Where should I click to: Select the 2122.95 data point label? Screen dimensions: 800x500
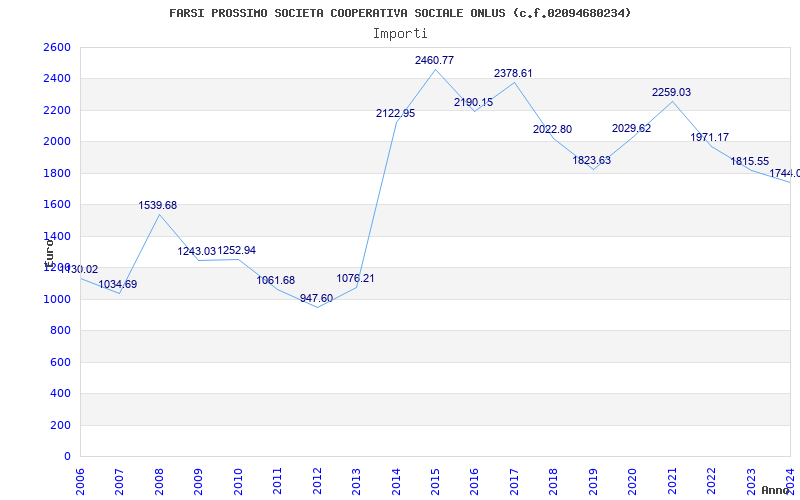[x=395, y=114]
